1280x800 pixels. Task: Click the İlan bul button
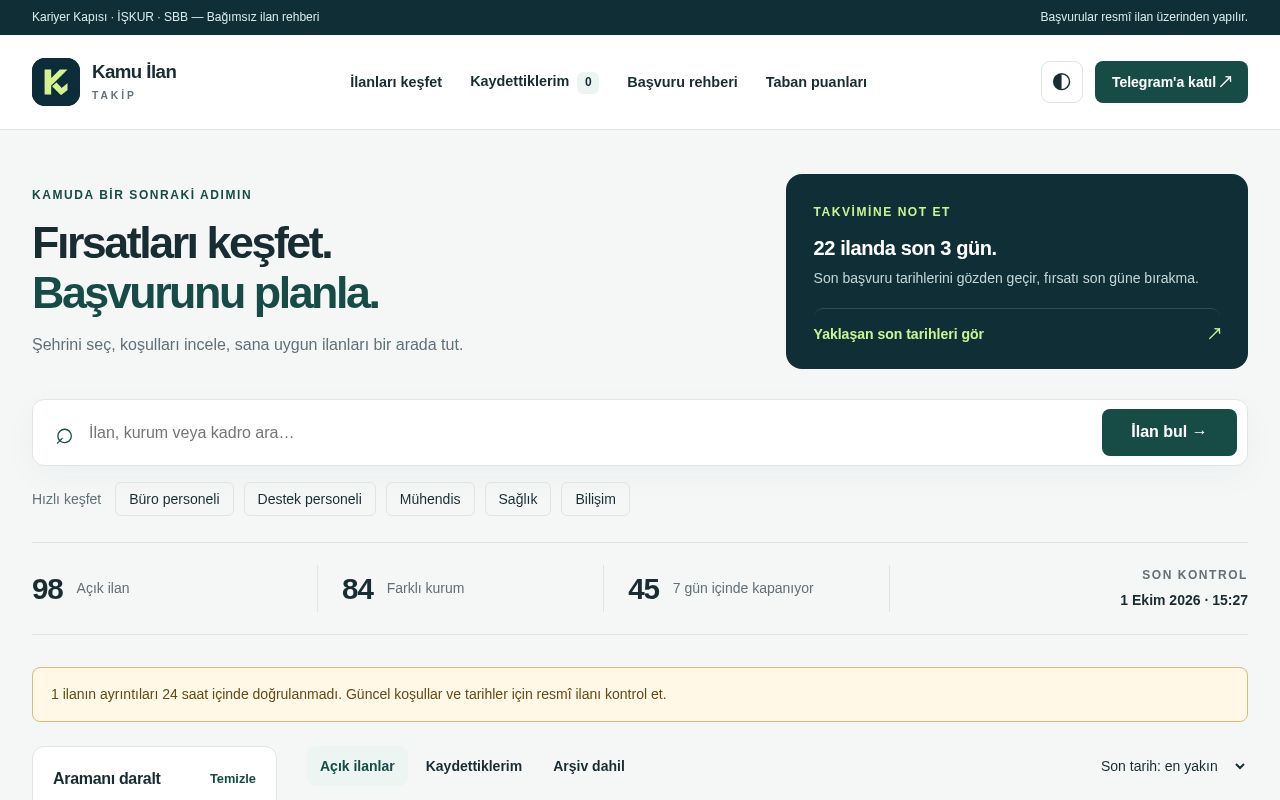click(x=1169, y=432)
